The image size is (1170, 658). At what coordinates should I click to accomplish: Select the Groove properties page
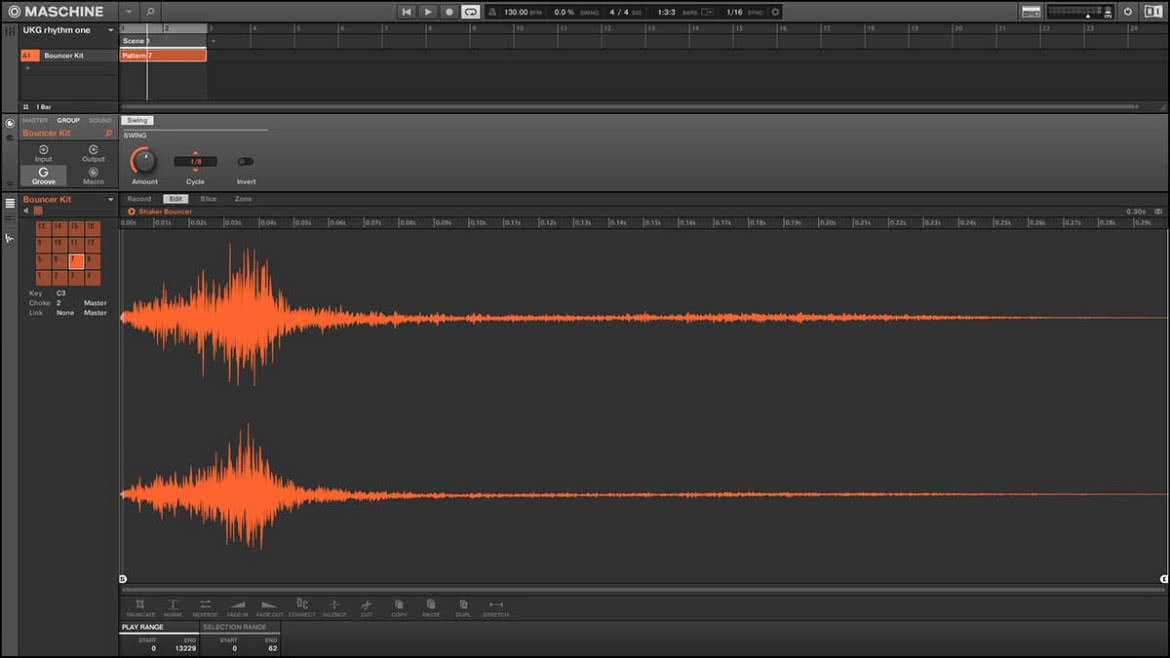pos(43,175)
